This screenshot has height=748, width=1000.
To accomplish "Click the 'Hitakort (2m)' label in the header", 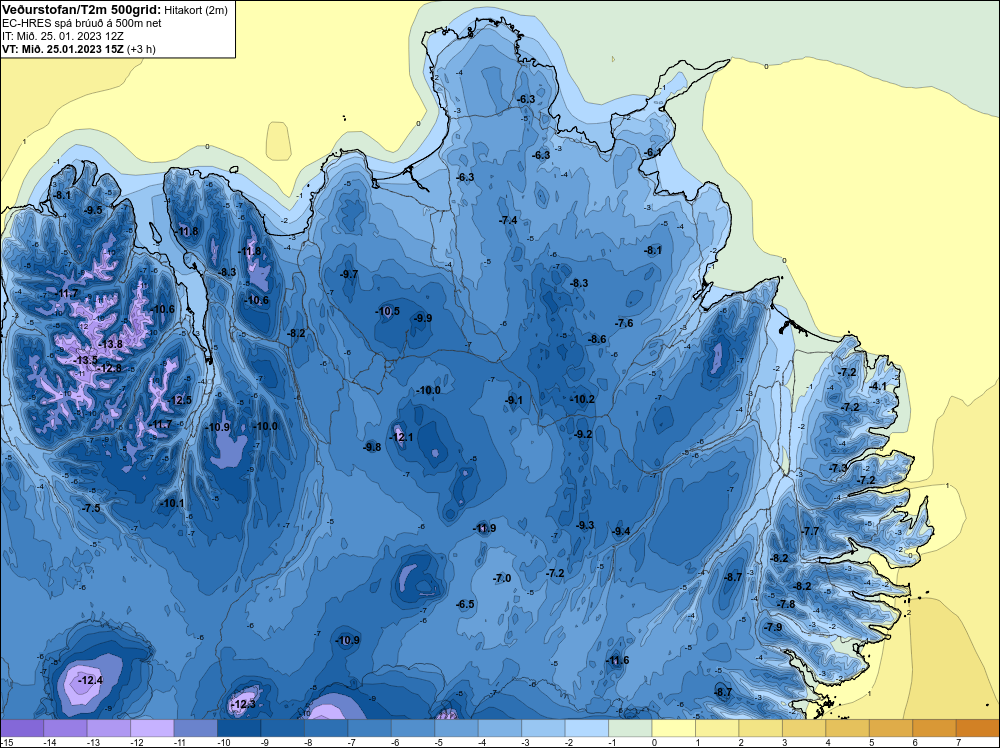I will point(196,10).
